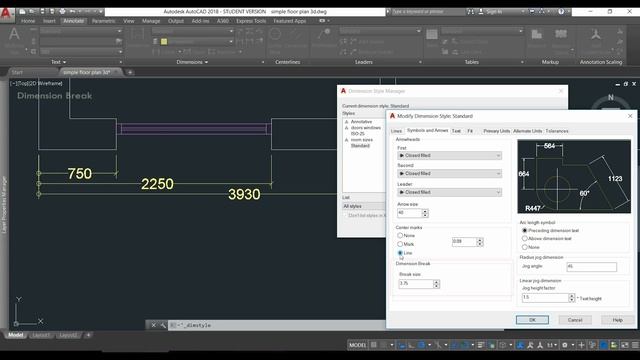This screenshot has height=360, width=640.
Task: Click the Dimension tool icon in ribbon
Action: tap(137, 35)
